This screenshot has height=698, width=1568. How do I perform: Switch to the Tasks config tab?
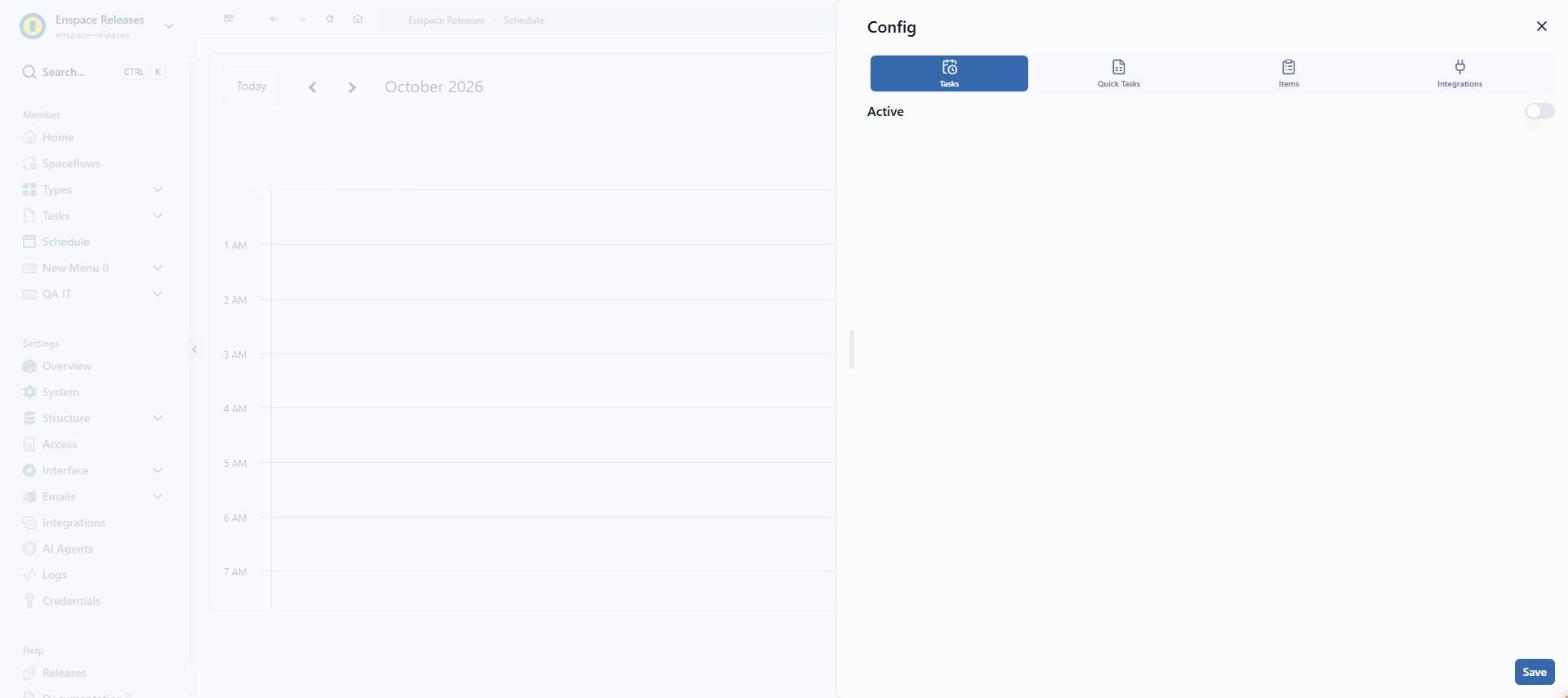point(949,73)
